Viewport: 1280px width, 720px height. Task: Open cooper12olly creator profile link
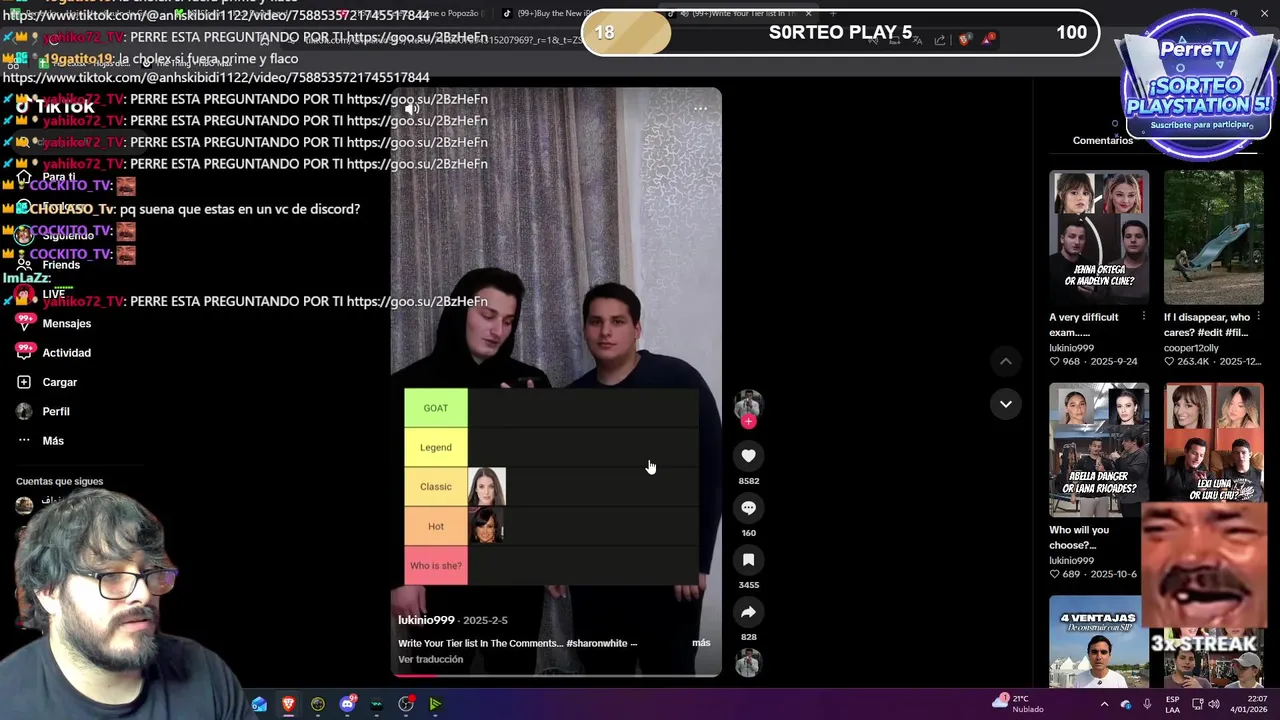1191,348
